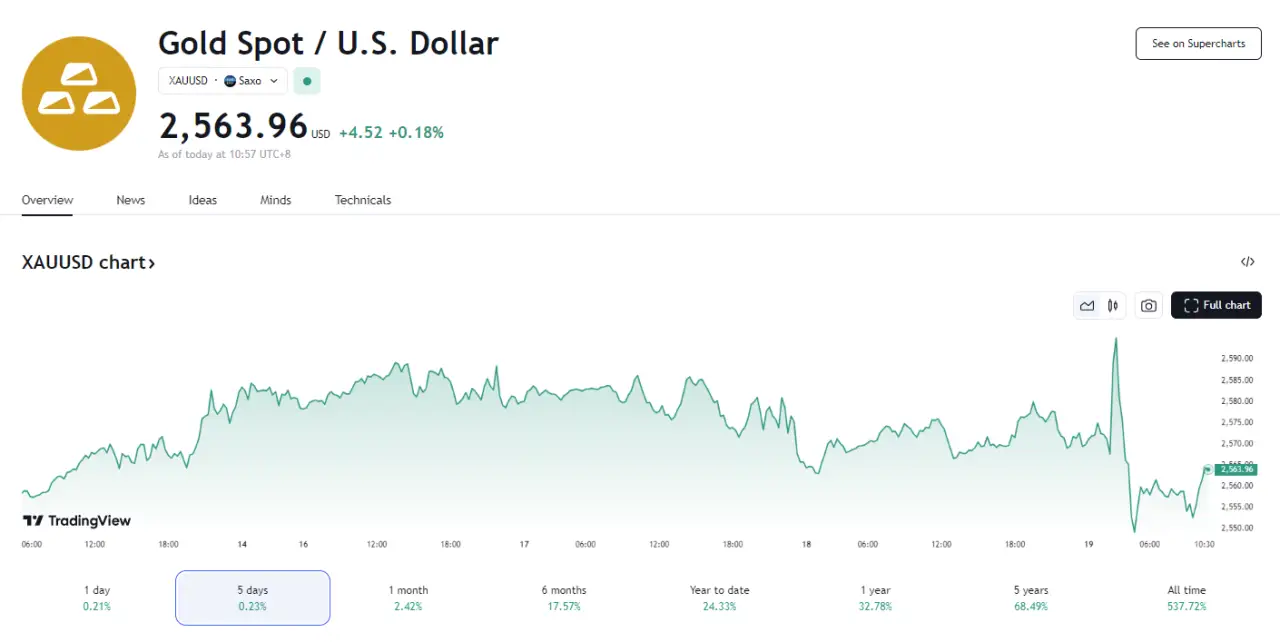The image size is (1280, 642).
Task: Select the 6 months time range
Action: [564, 597]
